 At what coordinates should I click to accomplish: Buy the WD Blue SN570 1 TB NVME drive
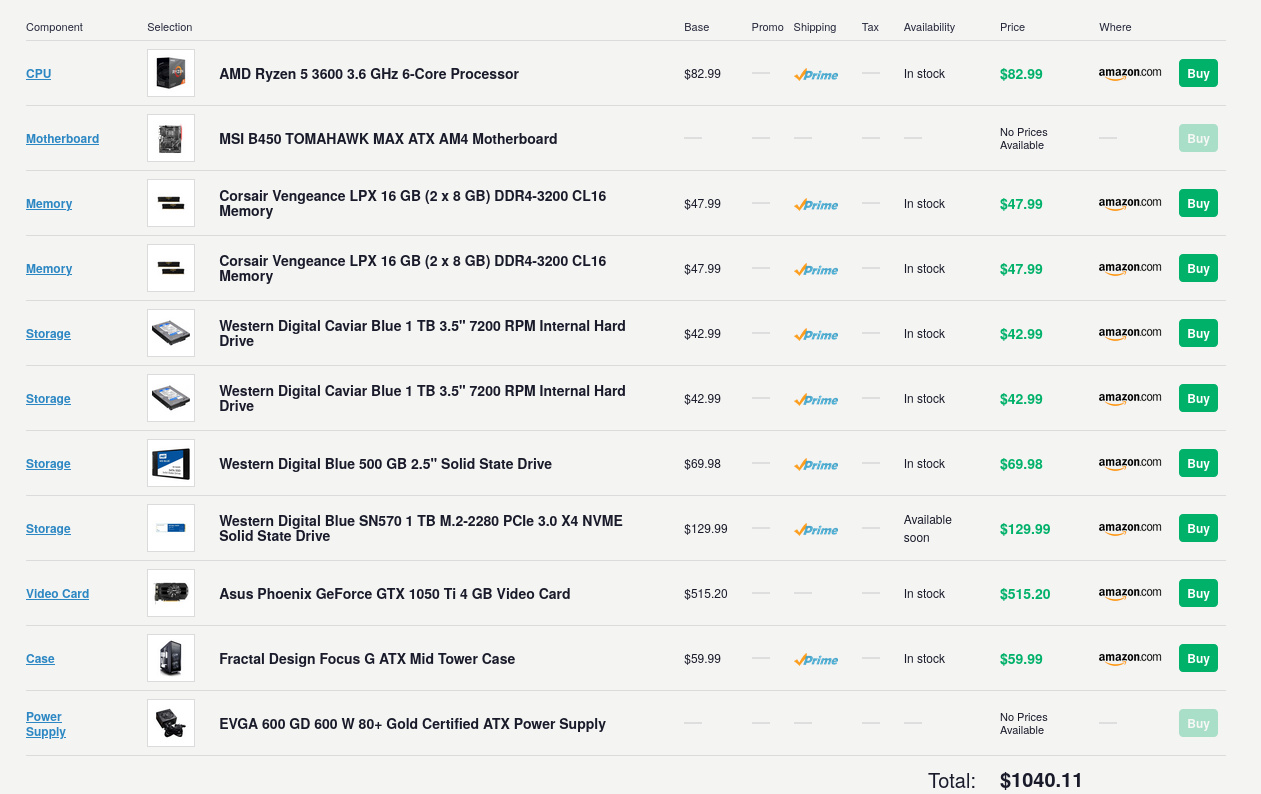[1198, 528]
